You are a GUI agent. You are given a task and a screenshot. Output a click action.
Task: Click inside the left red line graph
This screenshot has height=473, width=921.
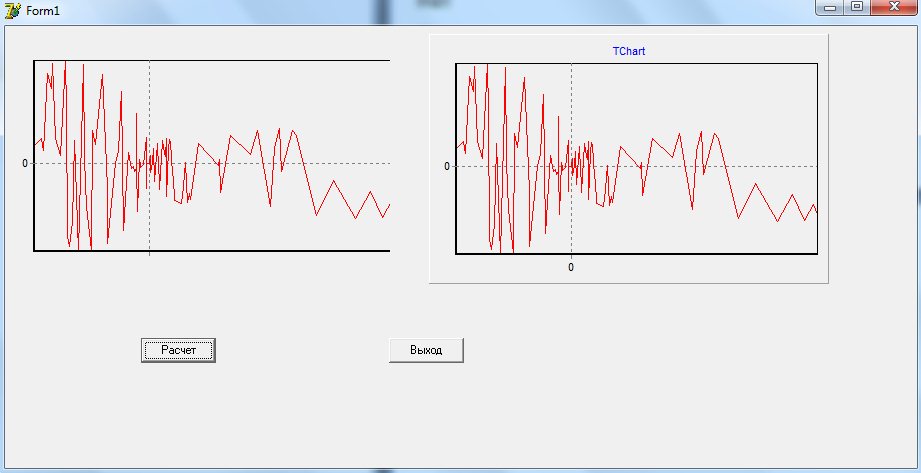click(x=212, y=156)
